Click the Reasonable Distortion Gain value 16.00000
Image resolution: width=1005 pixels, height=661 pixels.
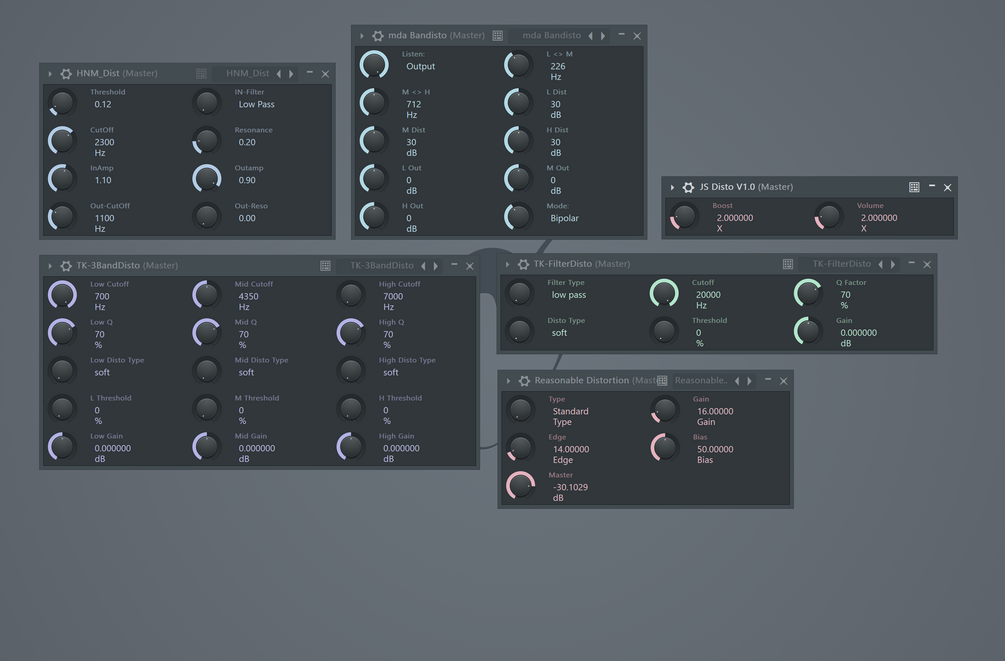point(715,412)
